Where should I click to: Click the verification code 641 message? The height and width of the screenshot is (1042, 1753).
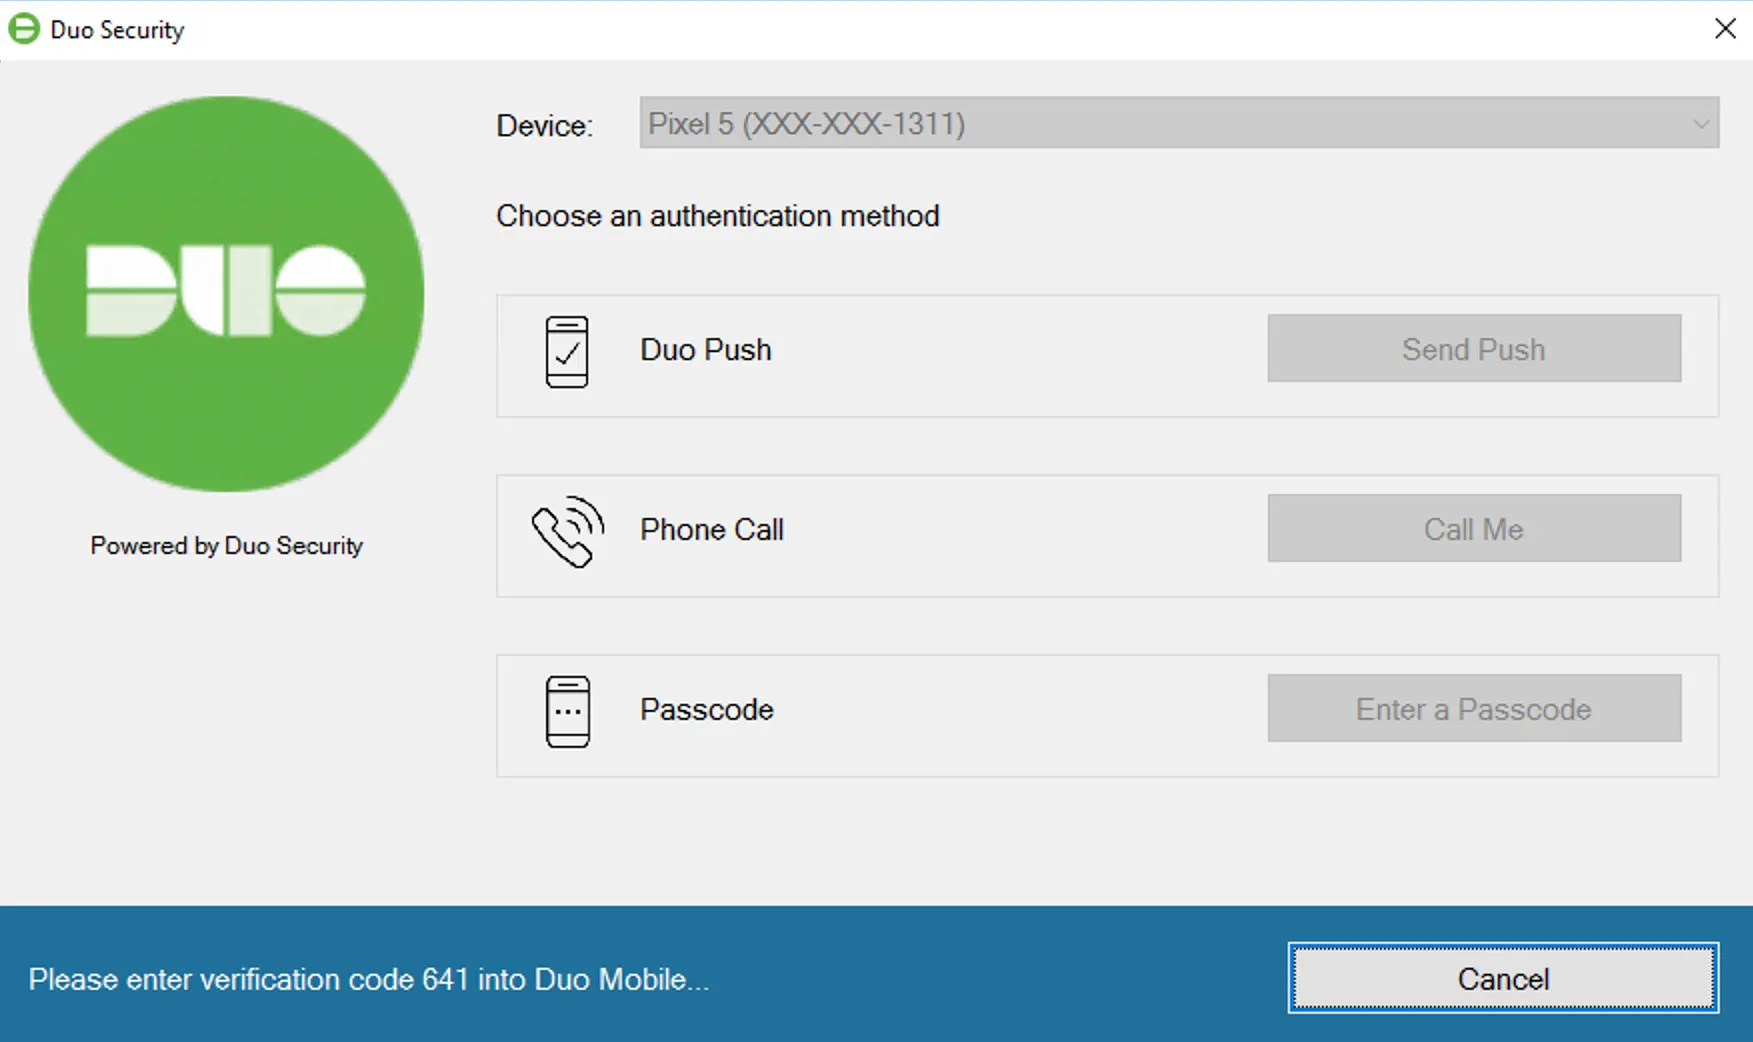tap(369, 979)
